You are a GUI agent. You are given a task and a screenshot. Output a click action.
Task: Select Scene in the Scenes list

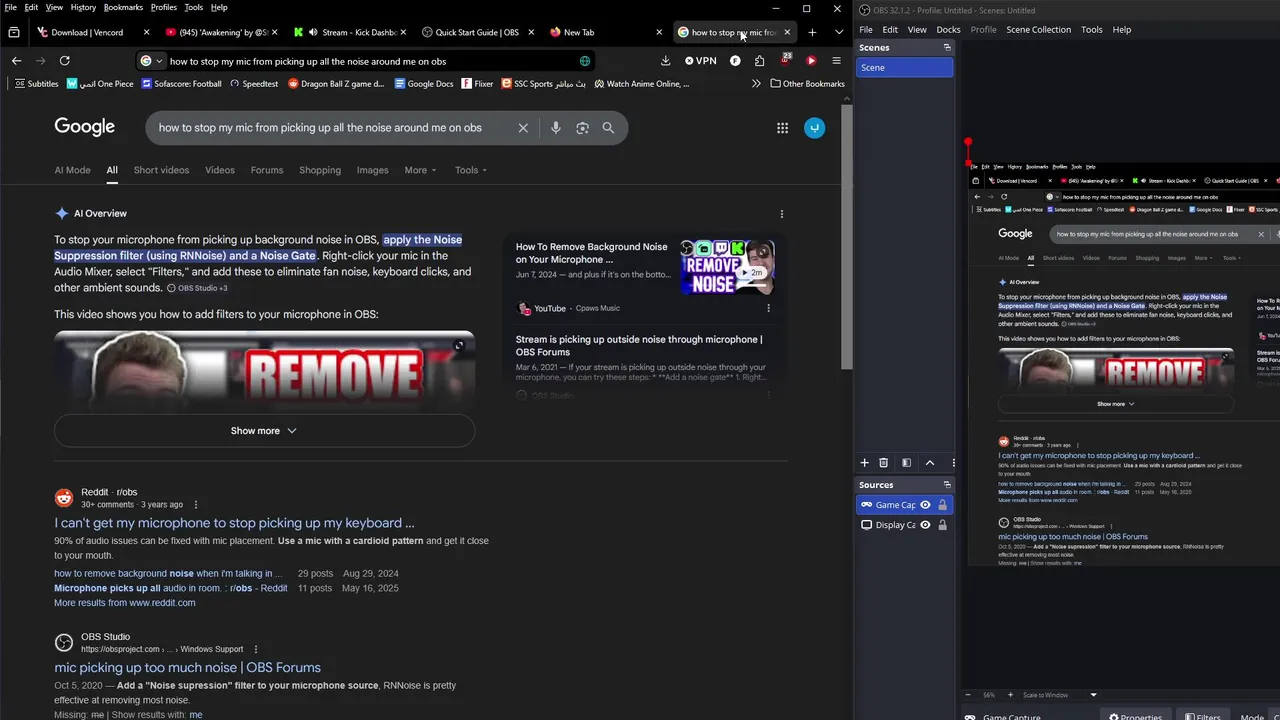coord(904,67)
